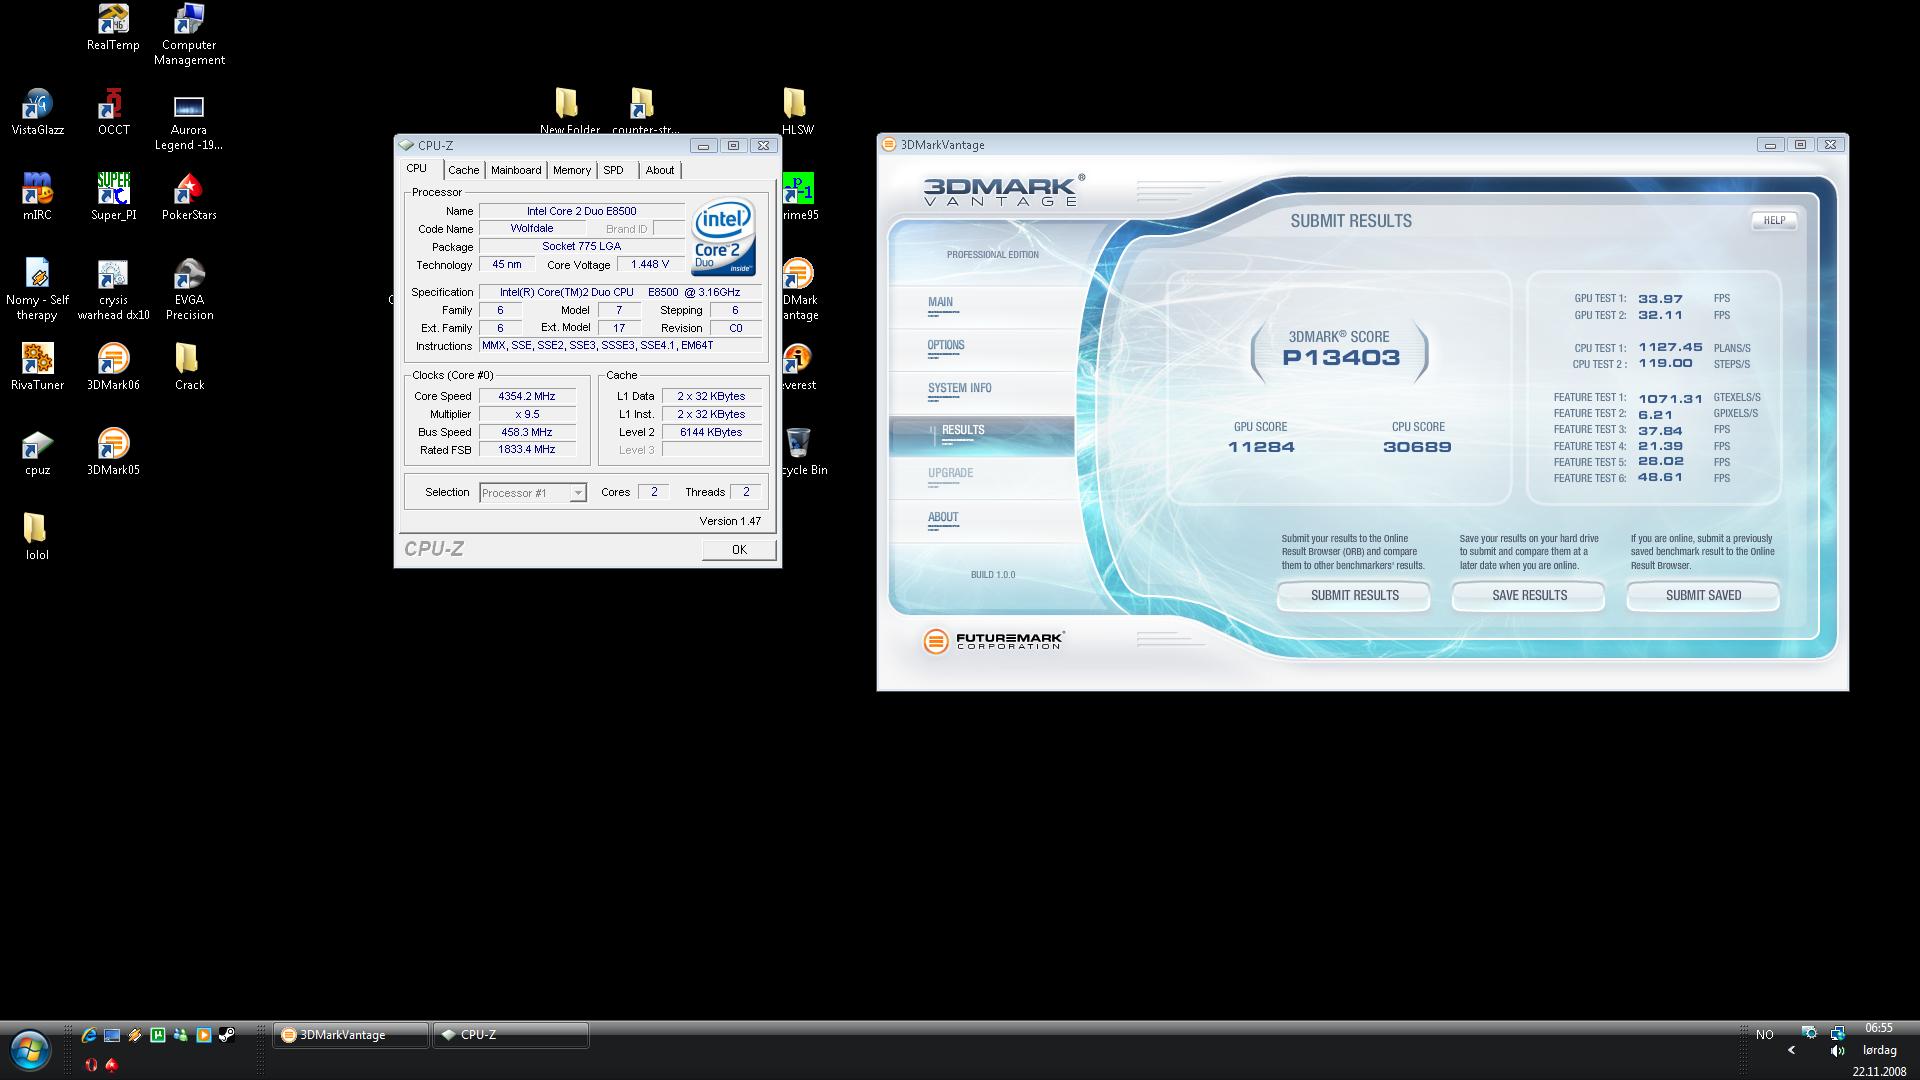Screen dimensions: 1920x1080
Task: Switch to the SPD tab in CPU-Z
Action: tap(613, 170)
